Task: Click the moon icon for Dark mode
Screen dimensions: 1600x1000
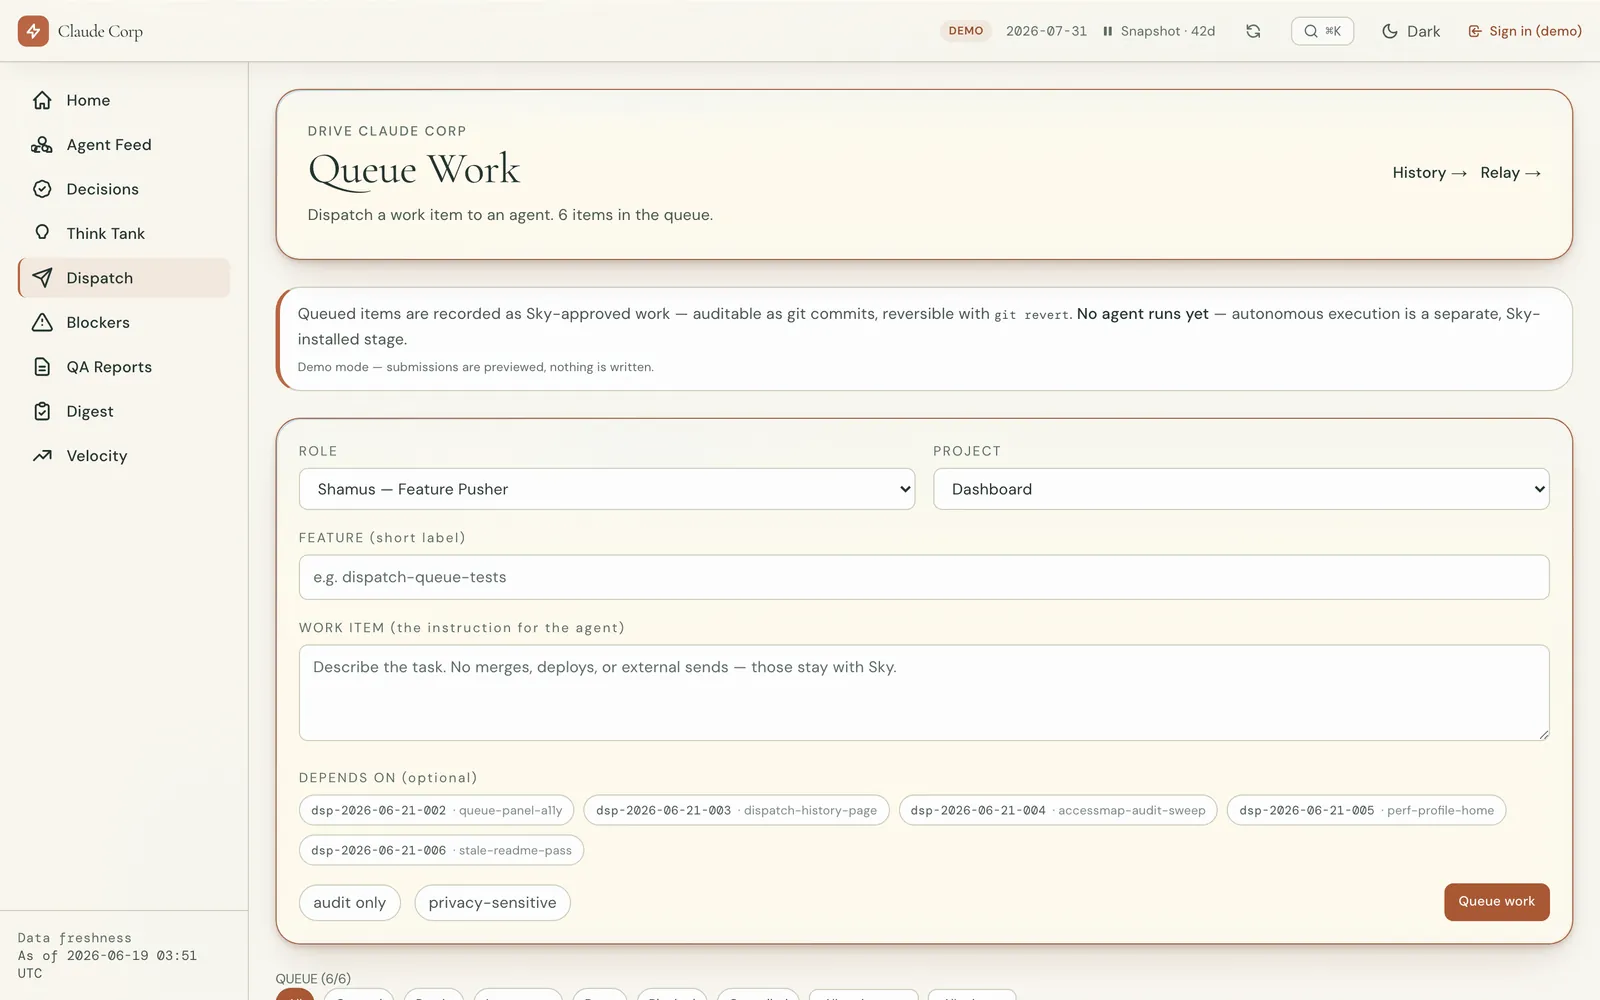Action: [x=1390, y=31]
